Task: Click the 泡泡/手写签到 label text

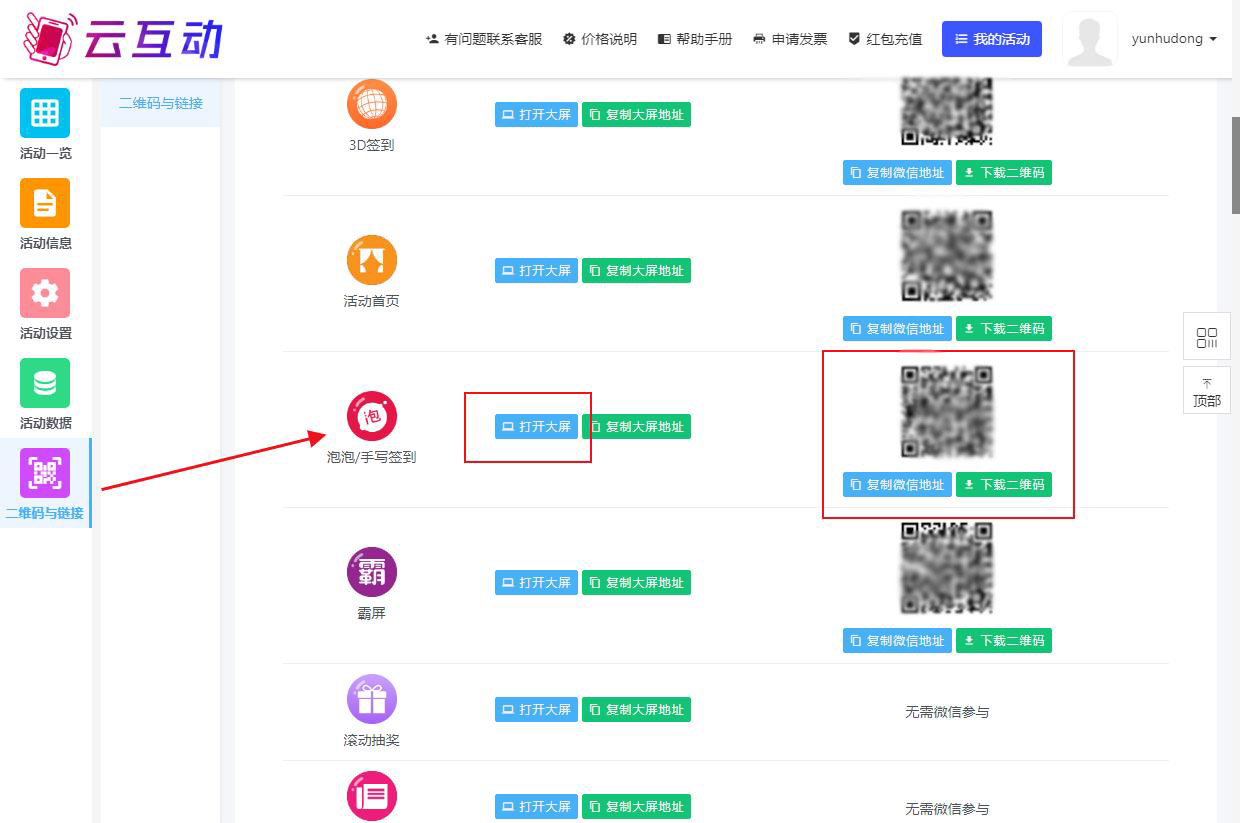Action: click(372, 457)
